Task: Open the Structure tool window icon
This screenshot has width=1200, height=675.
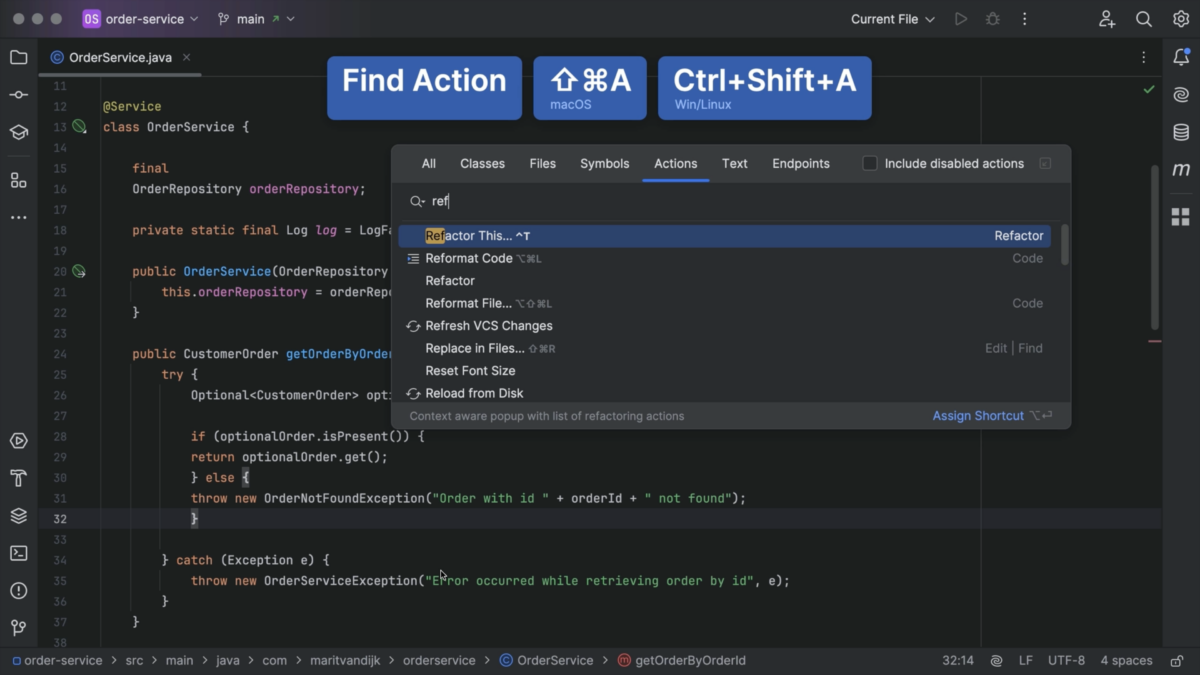Action: tap(18, 180)
